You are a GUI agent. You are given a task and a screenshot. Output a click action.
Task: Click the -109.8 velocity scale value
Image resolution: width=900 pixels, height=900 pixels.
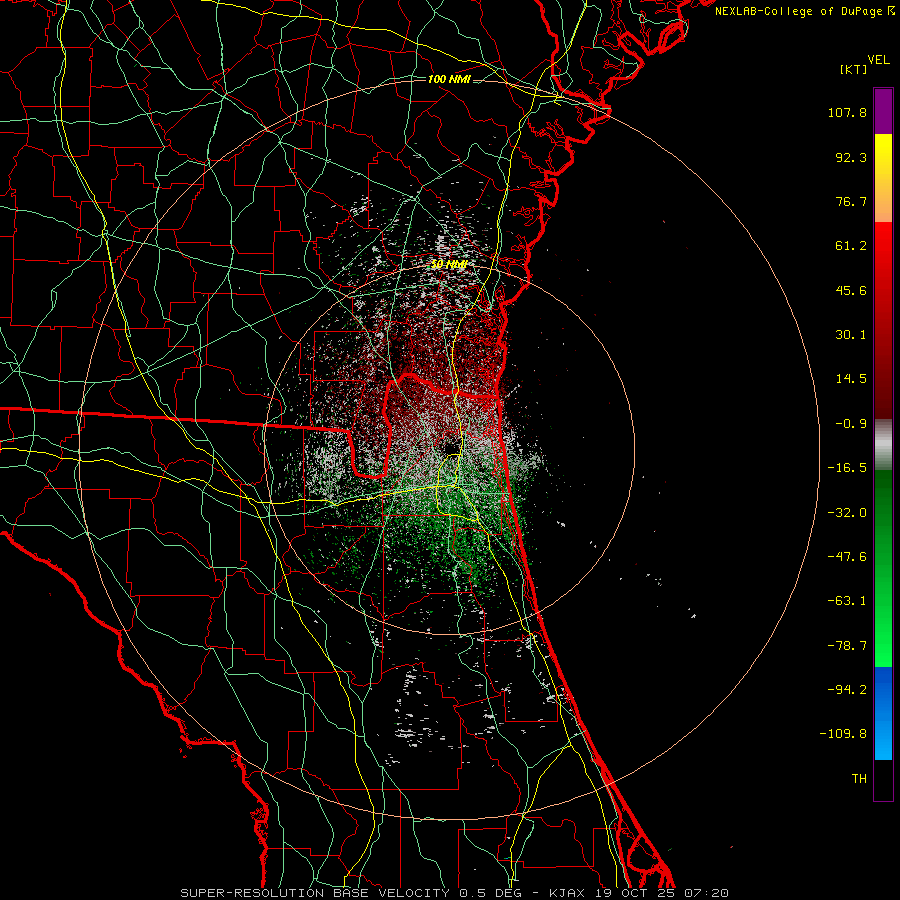(844, 734)
